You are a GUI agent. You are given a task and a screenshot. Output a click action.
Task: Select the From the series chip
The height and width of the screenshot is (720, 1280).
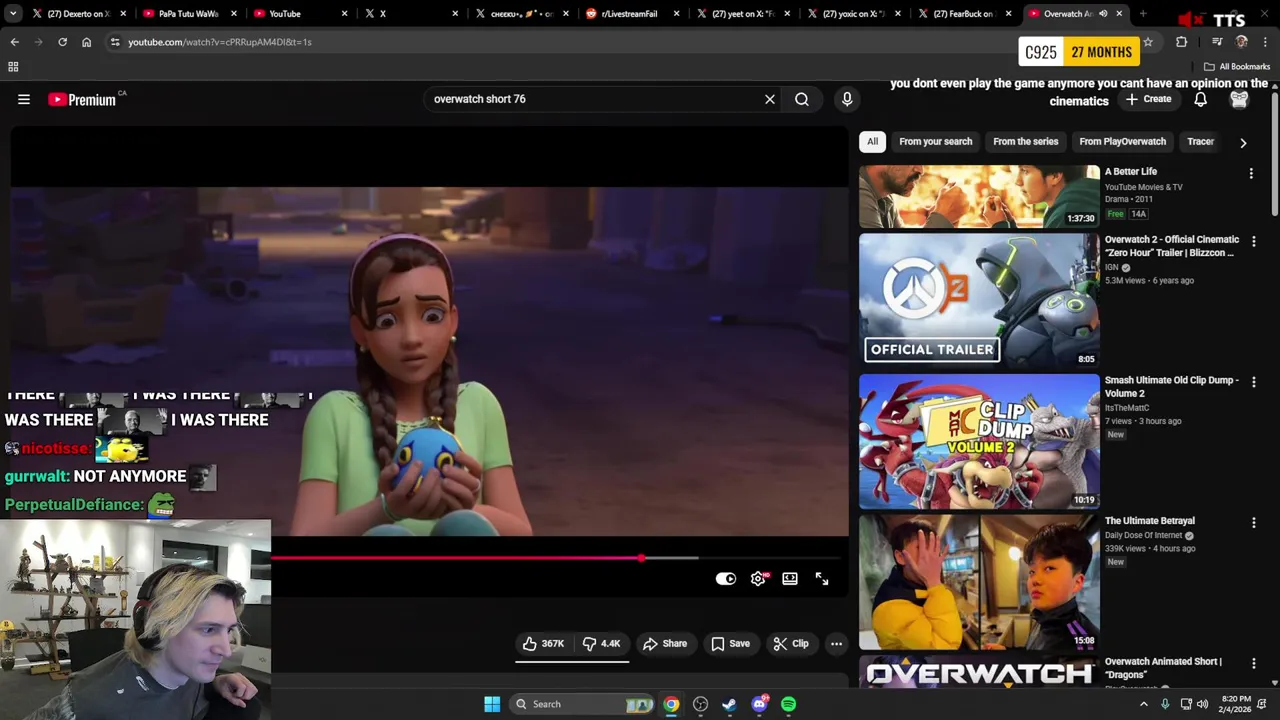tap(1025, 142)
